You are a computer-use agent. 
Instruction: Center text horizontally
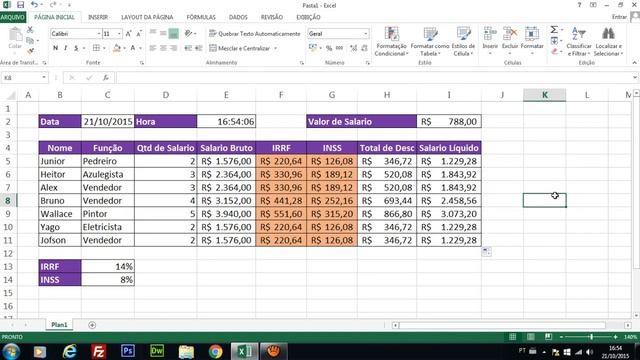pos(163,48)
